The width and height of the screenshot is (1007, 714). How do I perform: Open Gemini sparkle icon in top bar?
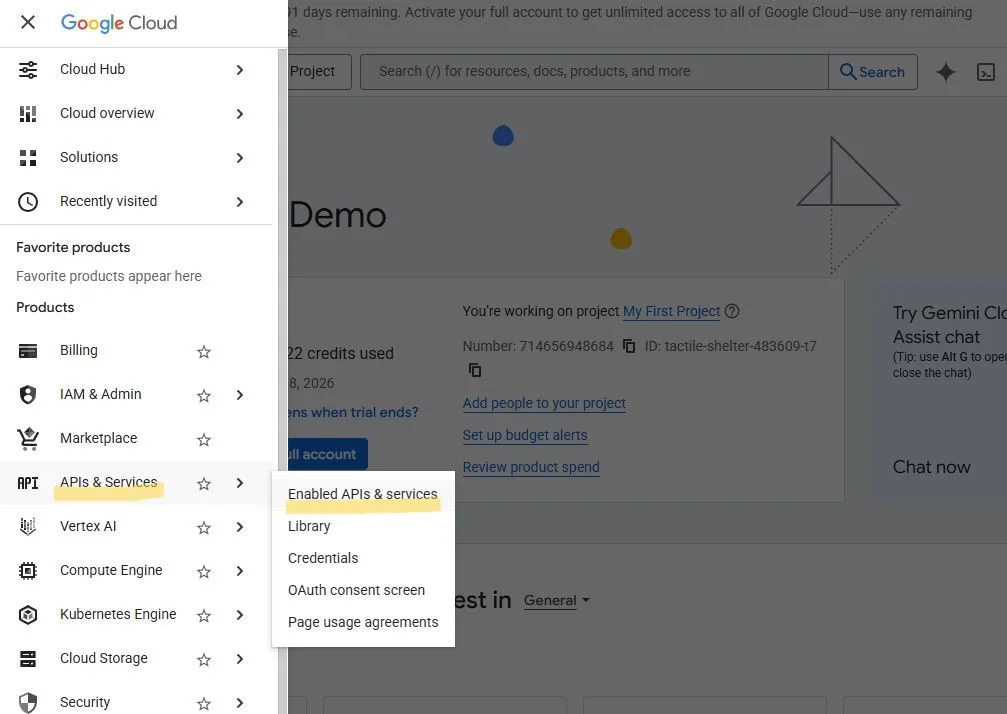coord(945,72)
